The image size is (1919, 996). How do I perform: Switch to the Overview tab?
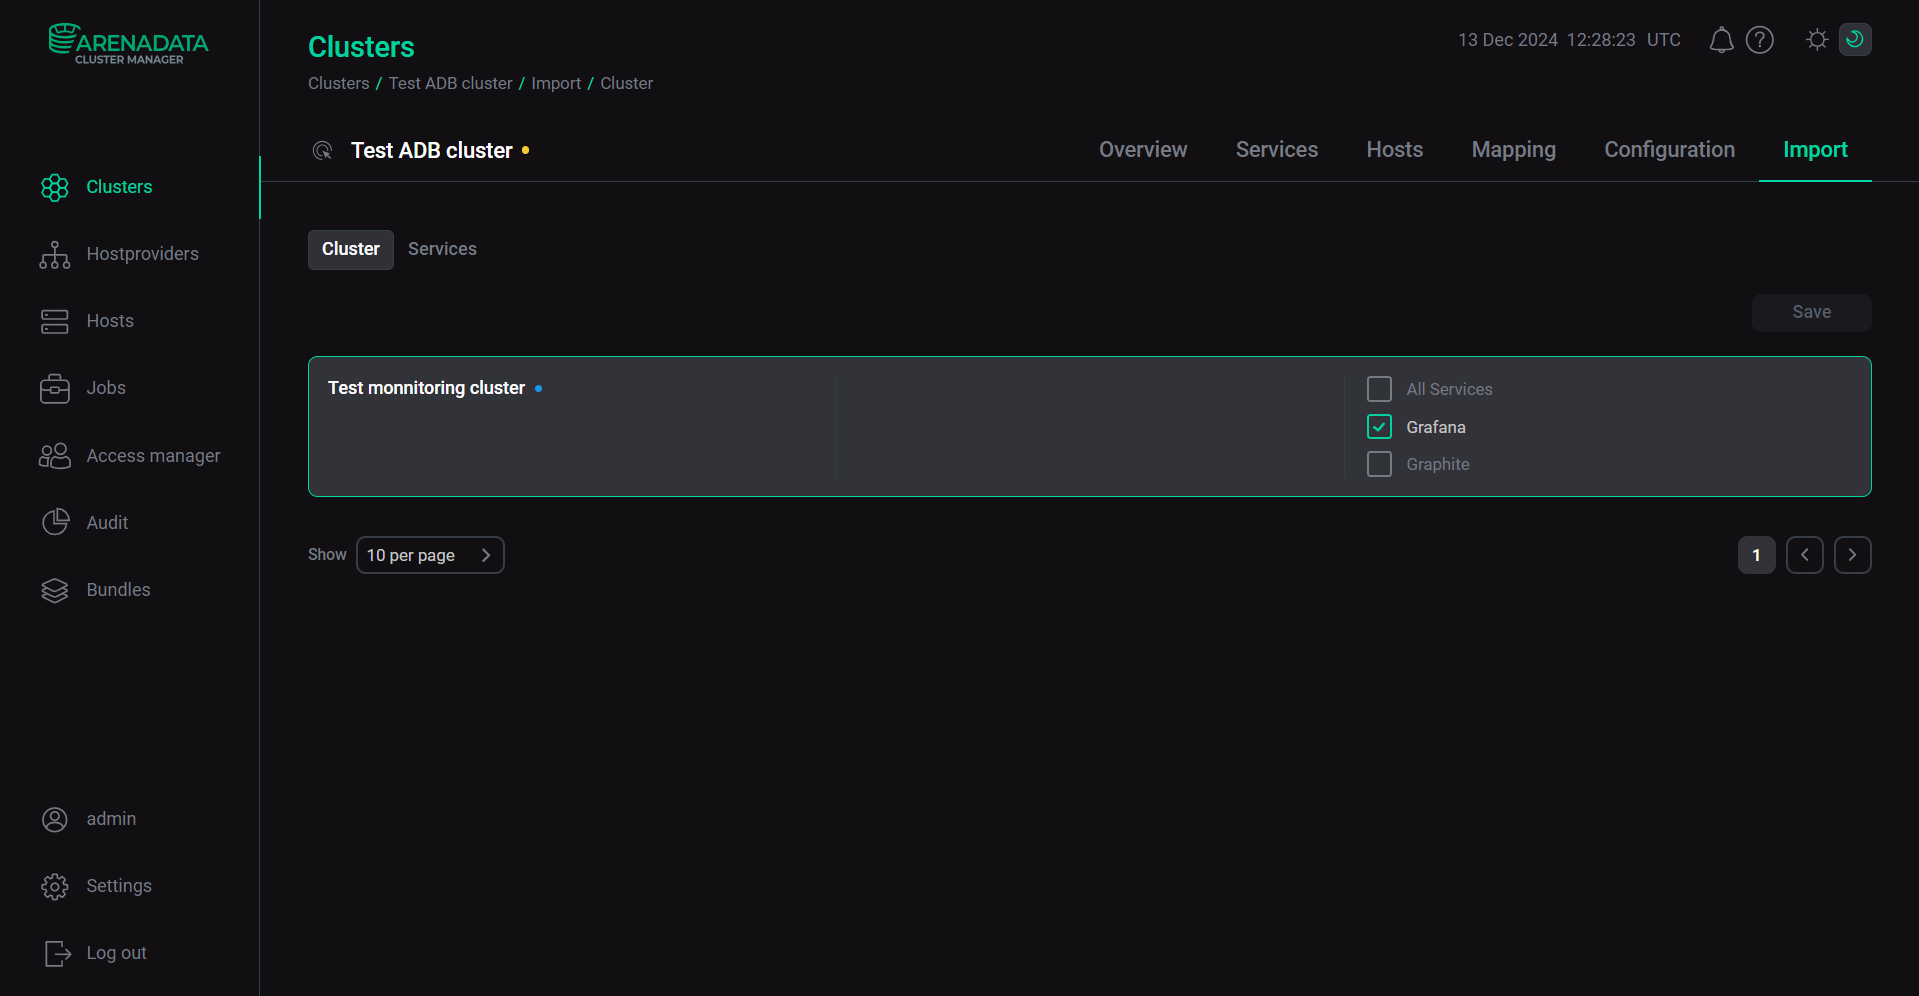(x=1143, y=150)
